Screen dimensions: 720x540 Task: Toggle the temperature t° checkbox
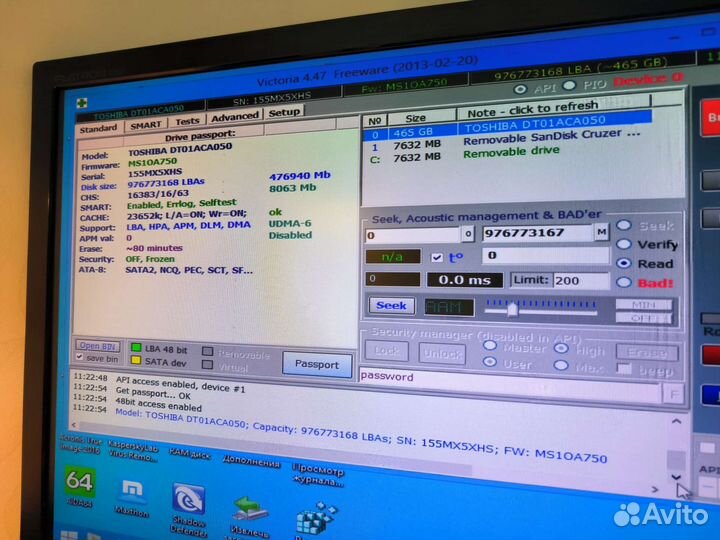(437, 258)
